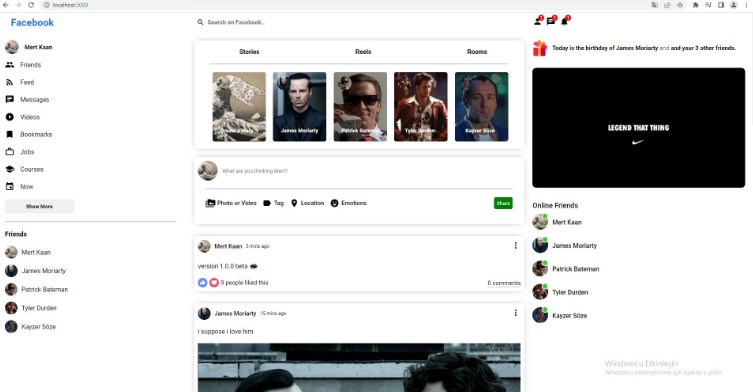The height and width of the screenshot is (392, 753).
Task: Select Kayzer Söze in Friends list
Action: pyautogui.click(x=30, y=327)
